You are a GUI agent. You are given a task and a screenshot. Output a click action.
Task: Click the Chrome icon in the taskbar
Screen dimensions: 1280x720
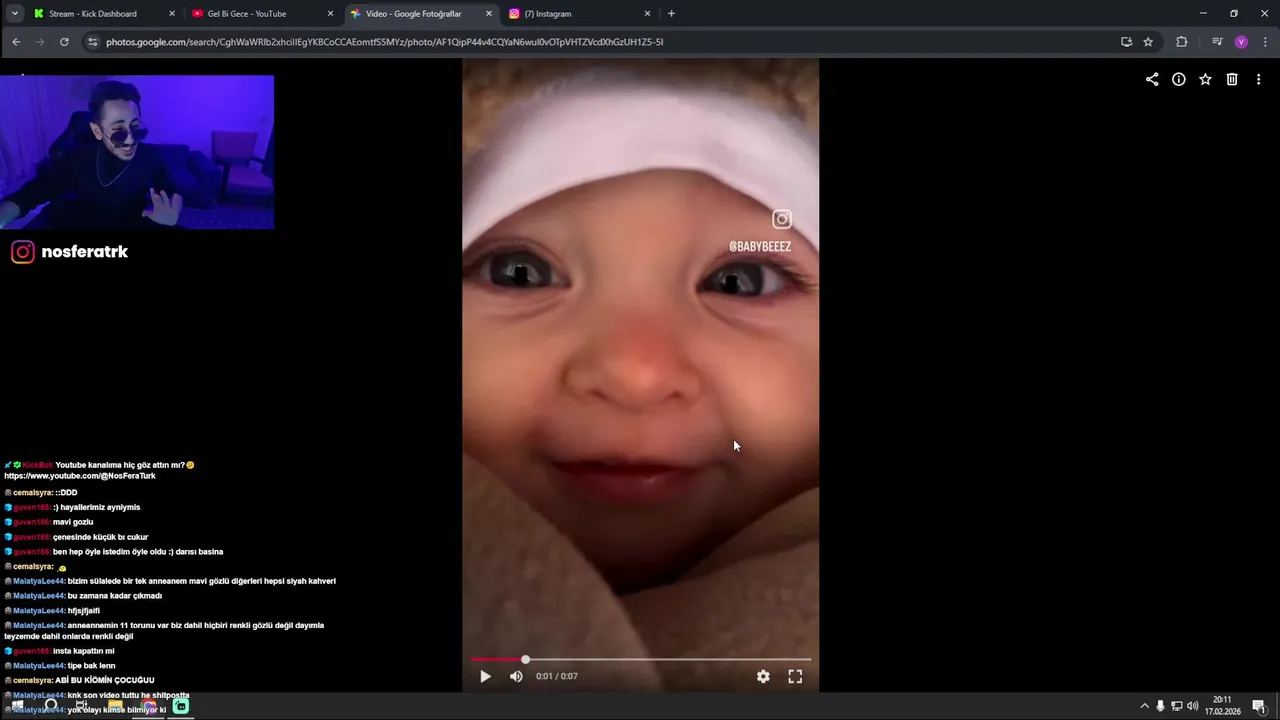148,706
